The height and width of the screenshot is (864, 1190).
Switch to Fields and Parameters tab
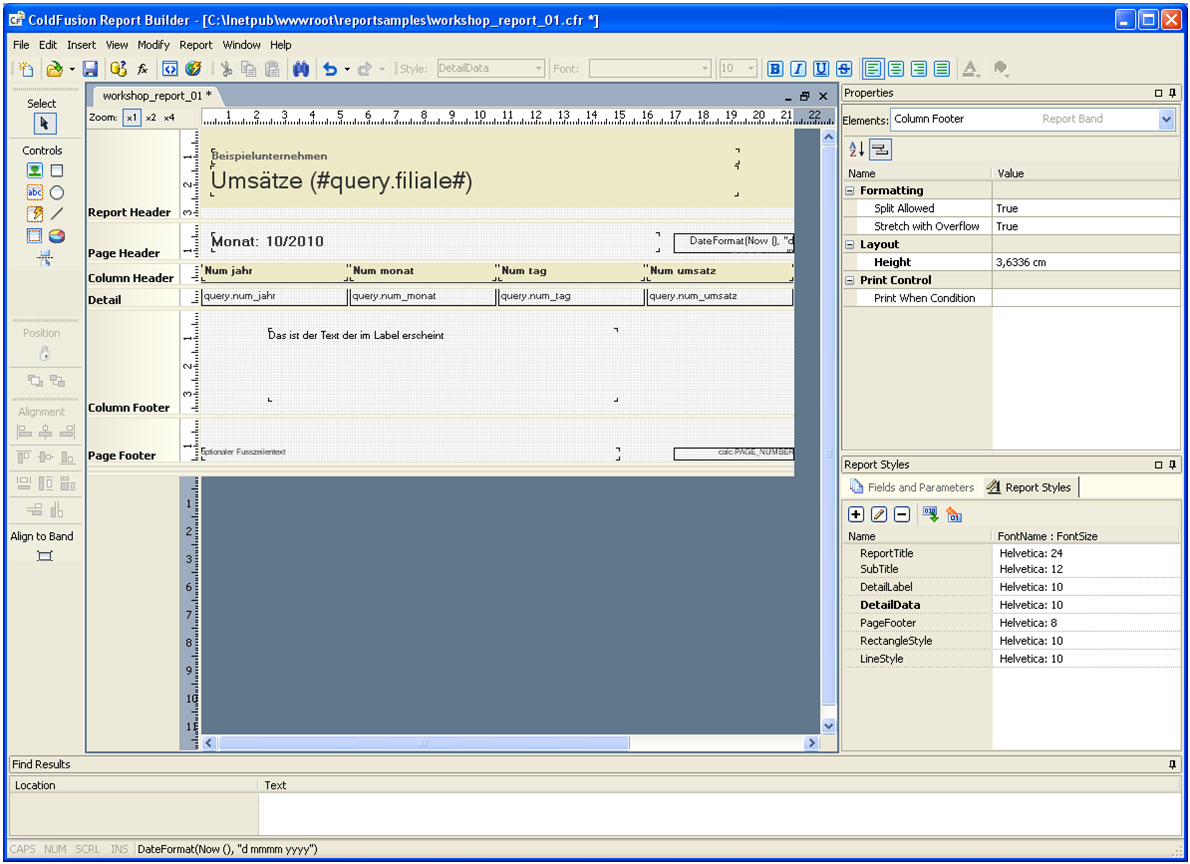(x=911, y=487)
